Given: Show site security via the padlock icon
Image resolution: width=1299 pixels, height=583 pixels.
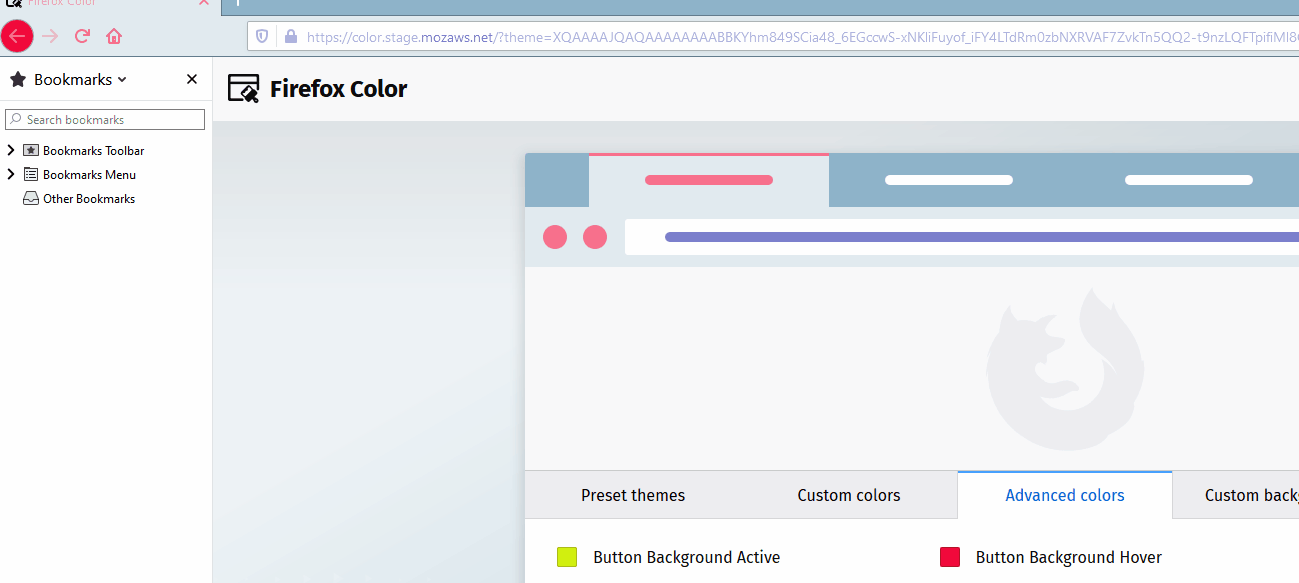Looking at the screenshot, I should pyautogui.click(x=291, y=36).
